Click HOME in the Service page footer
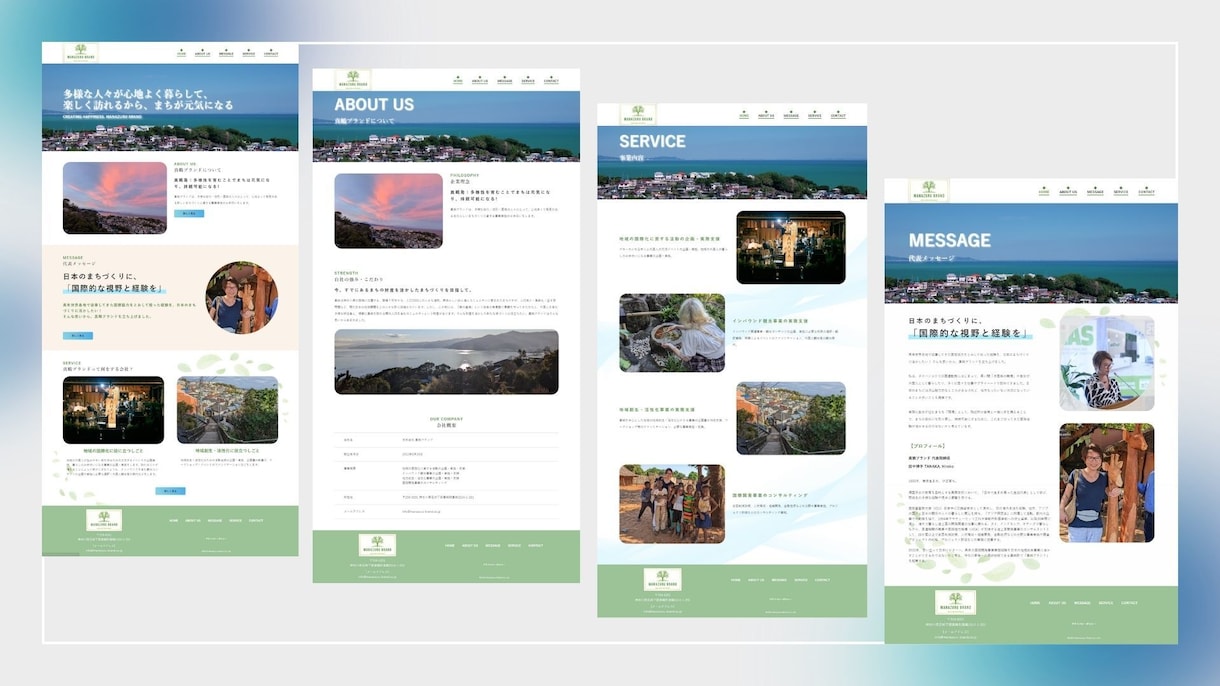 click(736, 580)
